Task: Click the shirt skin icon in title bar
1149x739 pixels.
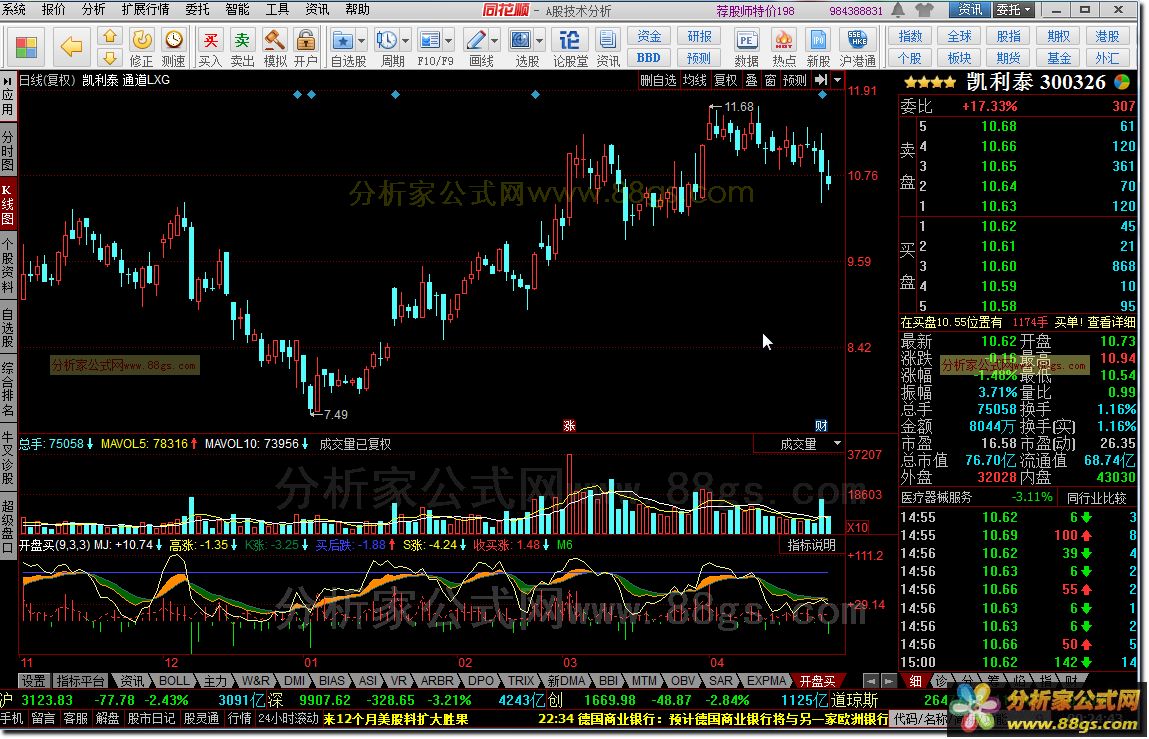Action: click(925, 10)
